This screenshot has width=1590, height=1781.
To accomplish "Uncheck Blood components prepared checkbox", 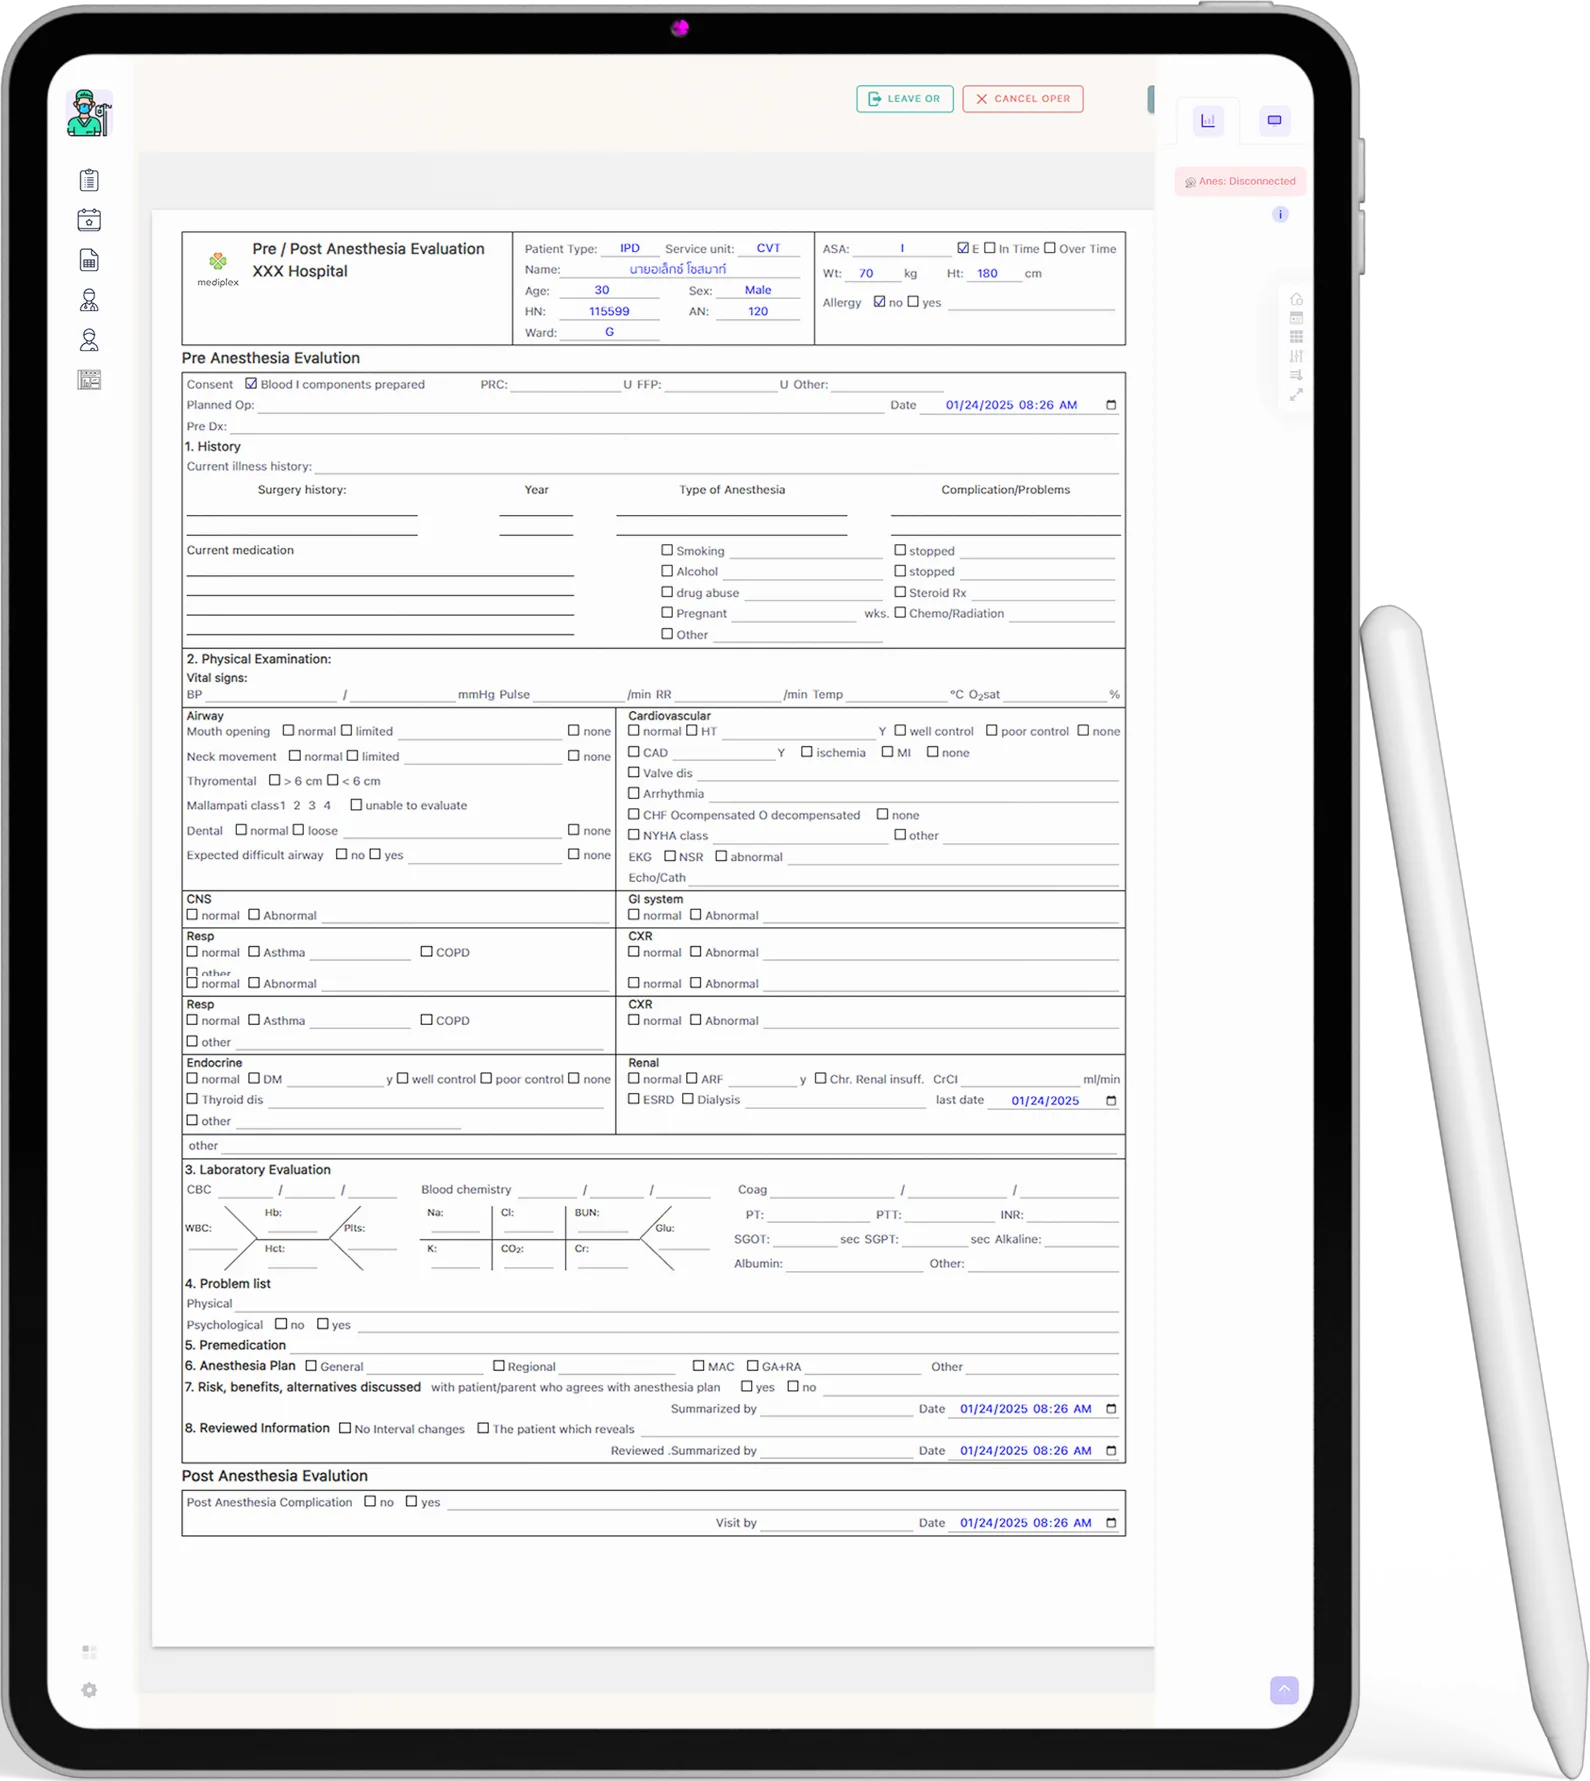I will [251, 384].
